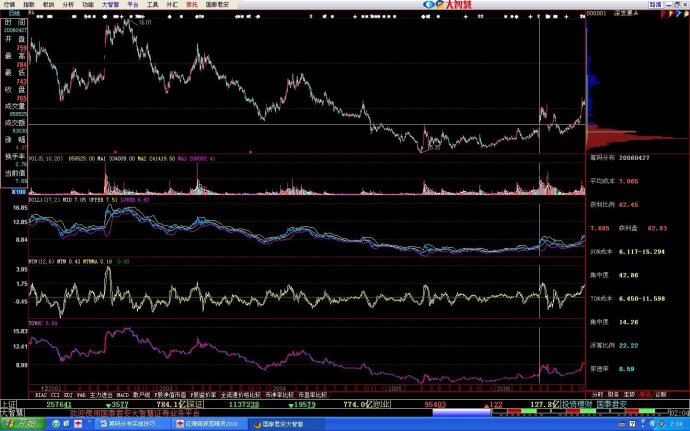Select the MACD indicator tab
This screenshot has height=431, width=690.
point(125,396)
